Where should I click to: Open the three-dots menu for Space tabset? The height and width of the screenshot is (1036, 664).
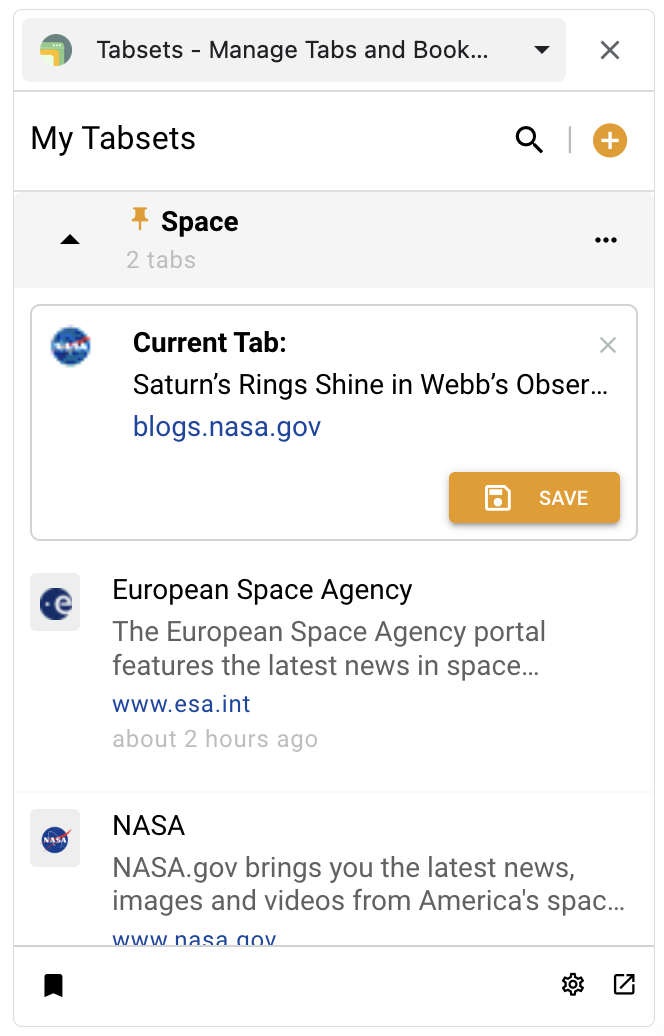click(605, 240)
